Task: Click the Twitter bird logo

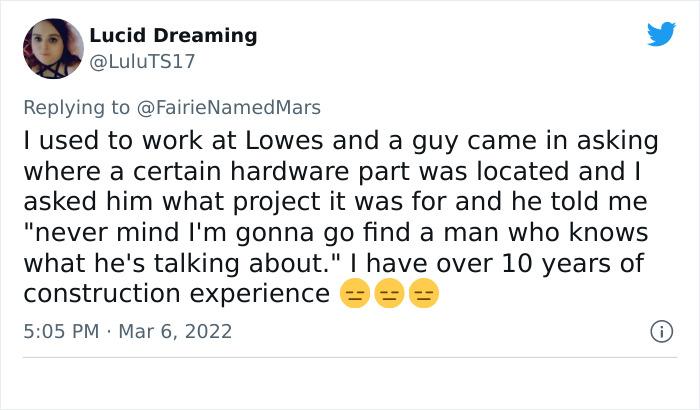Action: (x=661, y=34)
